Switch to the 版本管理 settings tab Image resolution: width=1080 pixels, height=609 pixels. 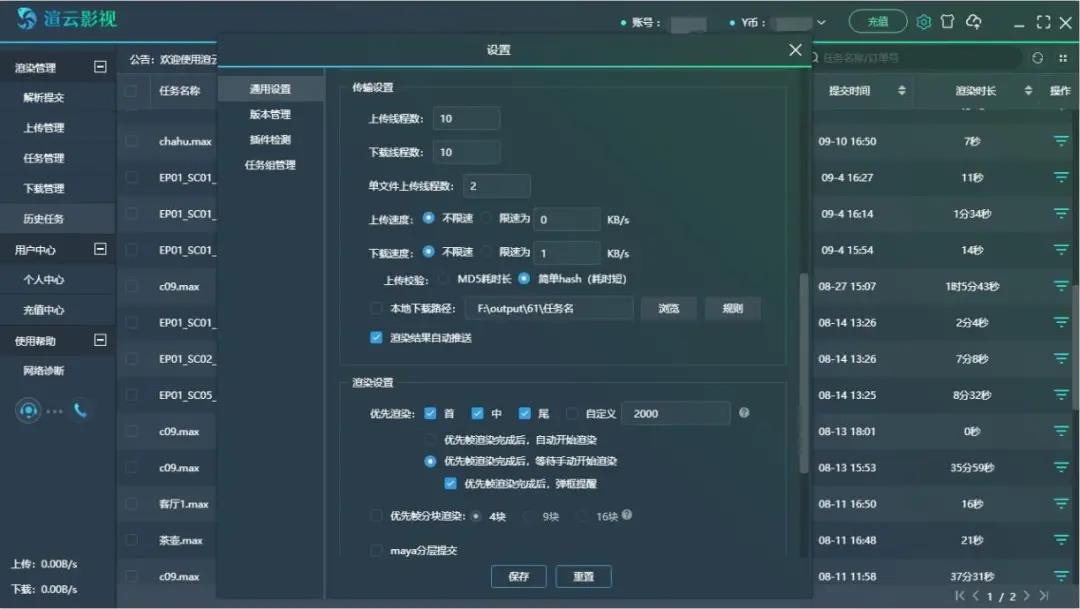point(270,115)
